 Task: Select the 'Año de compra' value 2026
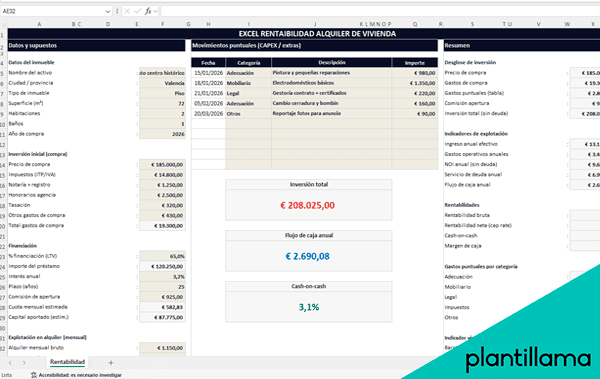(x=162, y=134)
